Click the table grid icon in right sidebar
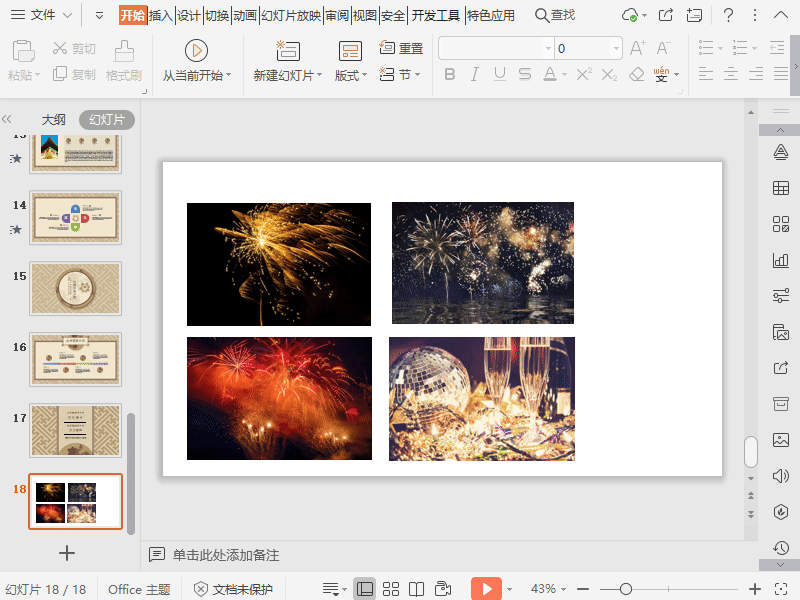The width and height of the screenshot is (800, 600). tap(780, 188)
